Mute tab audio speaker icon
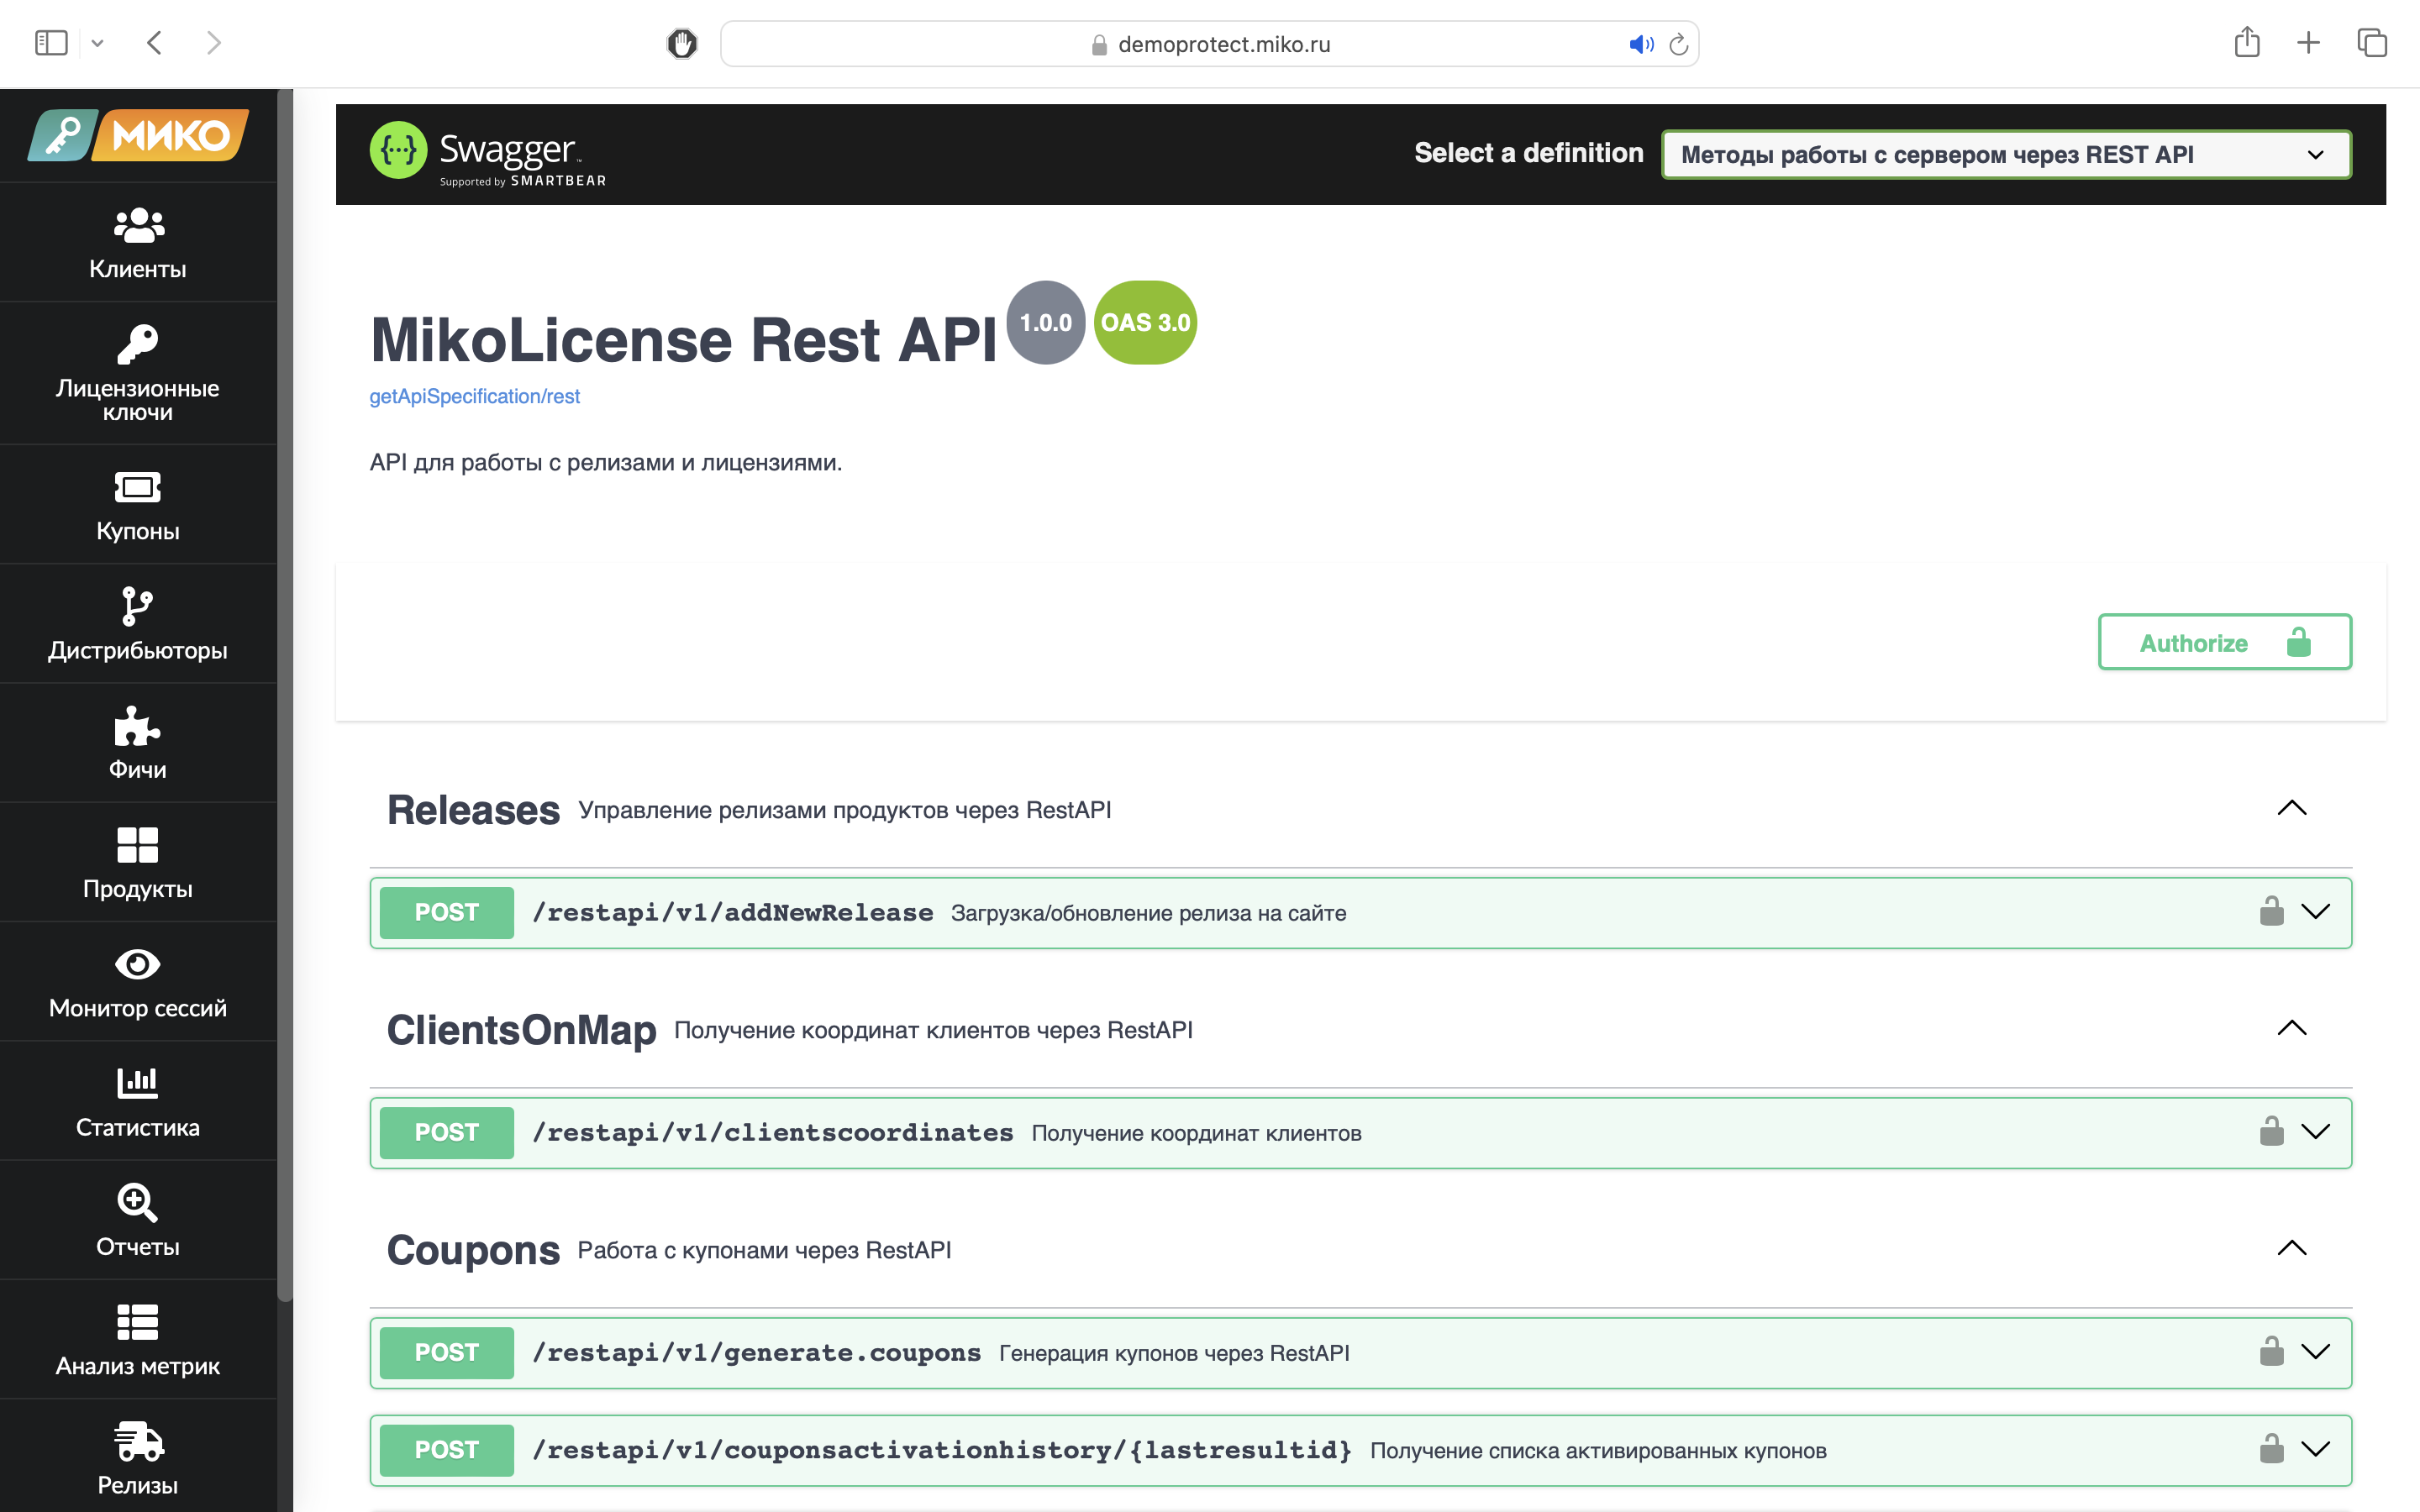The height and width of the screenshot is (1512, 2420). point(1641,44)
